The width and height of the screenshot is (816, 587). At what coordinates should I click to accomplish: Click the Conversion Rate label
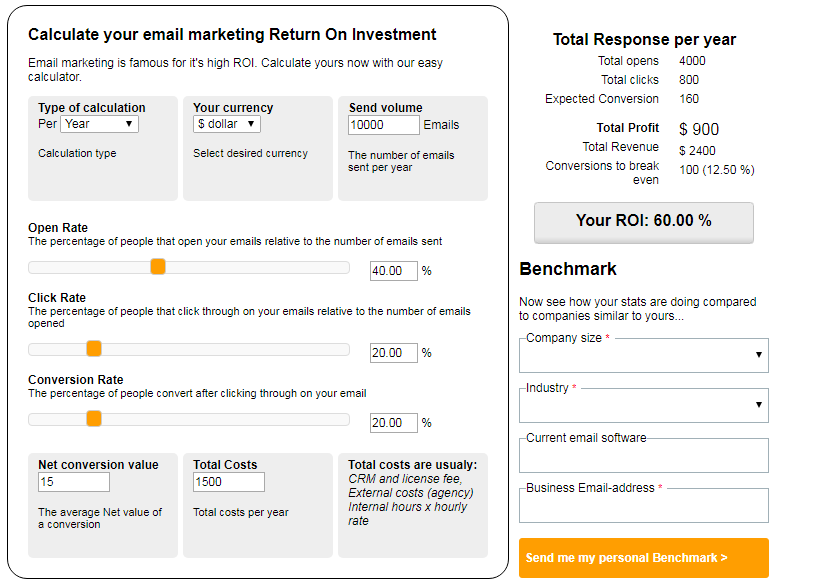pos(75,380)
